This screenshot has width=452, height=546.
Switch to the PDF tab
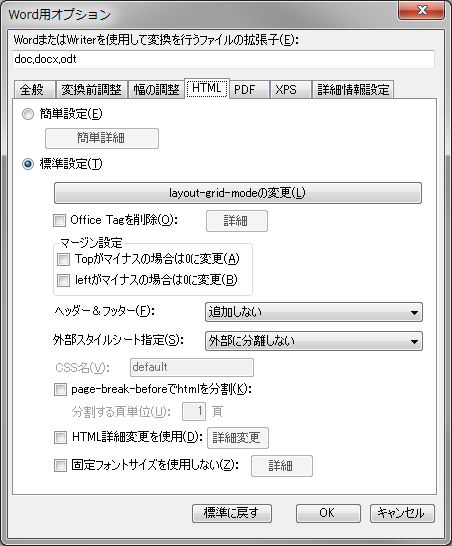[249, 90]
